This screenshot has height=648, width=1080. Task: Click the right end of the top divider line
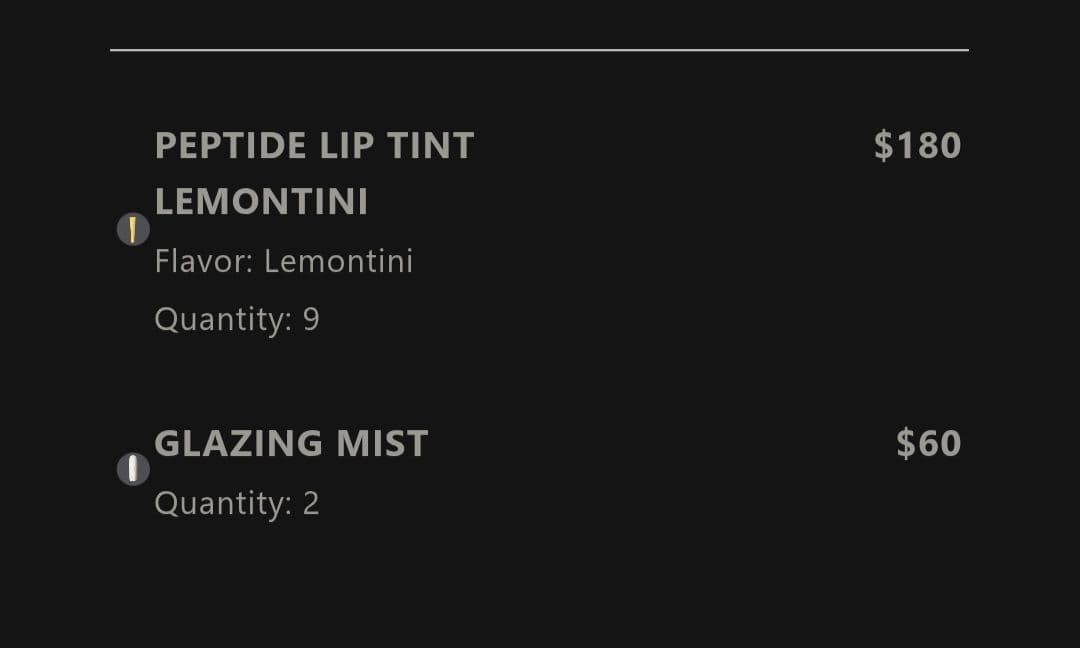coord(965,49)
